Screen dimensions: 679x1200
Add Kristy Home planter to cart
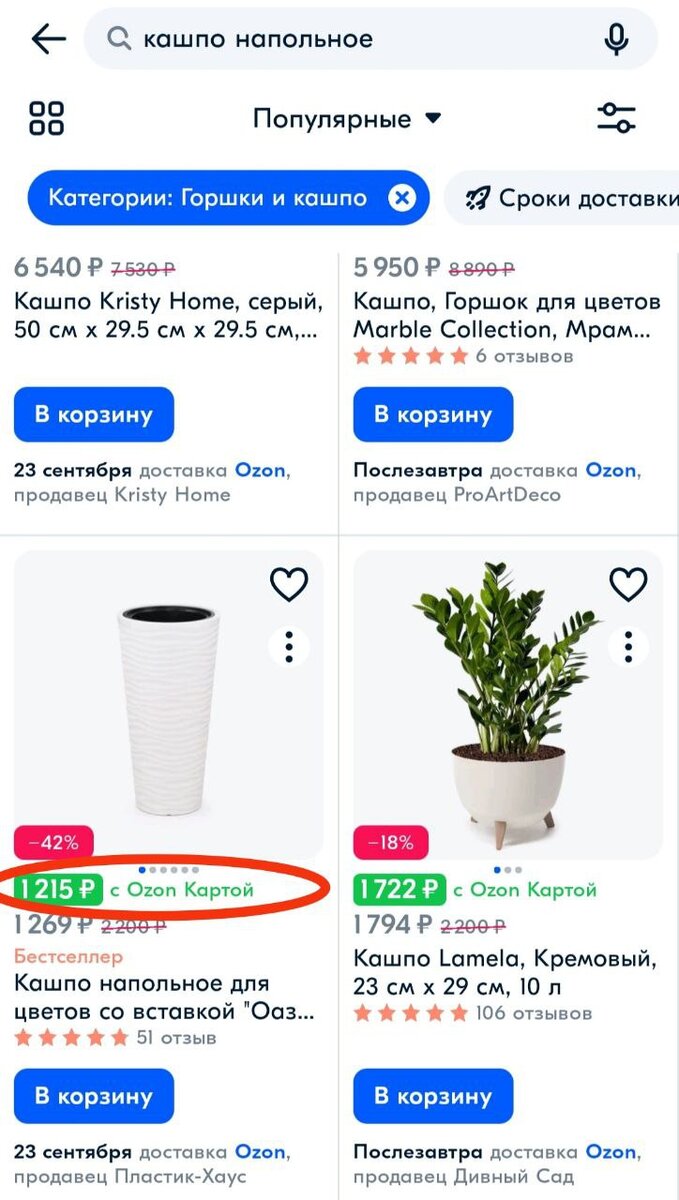[94, 414]
